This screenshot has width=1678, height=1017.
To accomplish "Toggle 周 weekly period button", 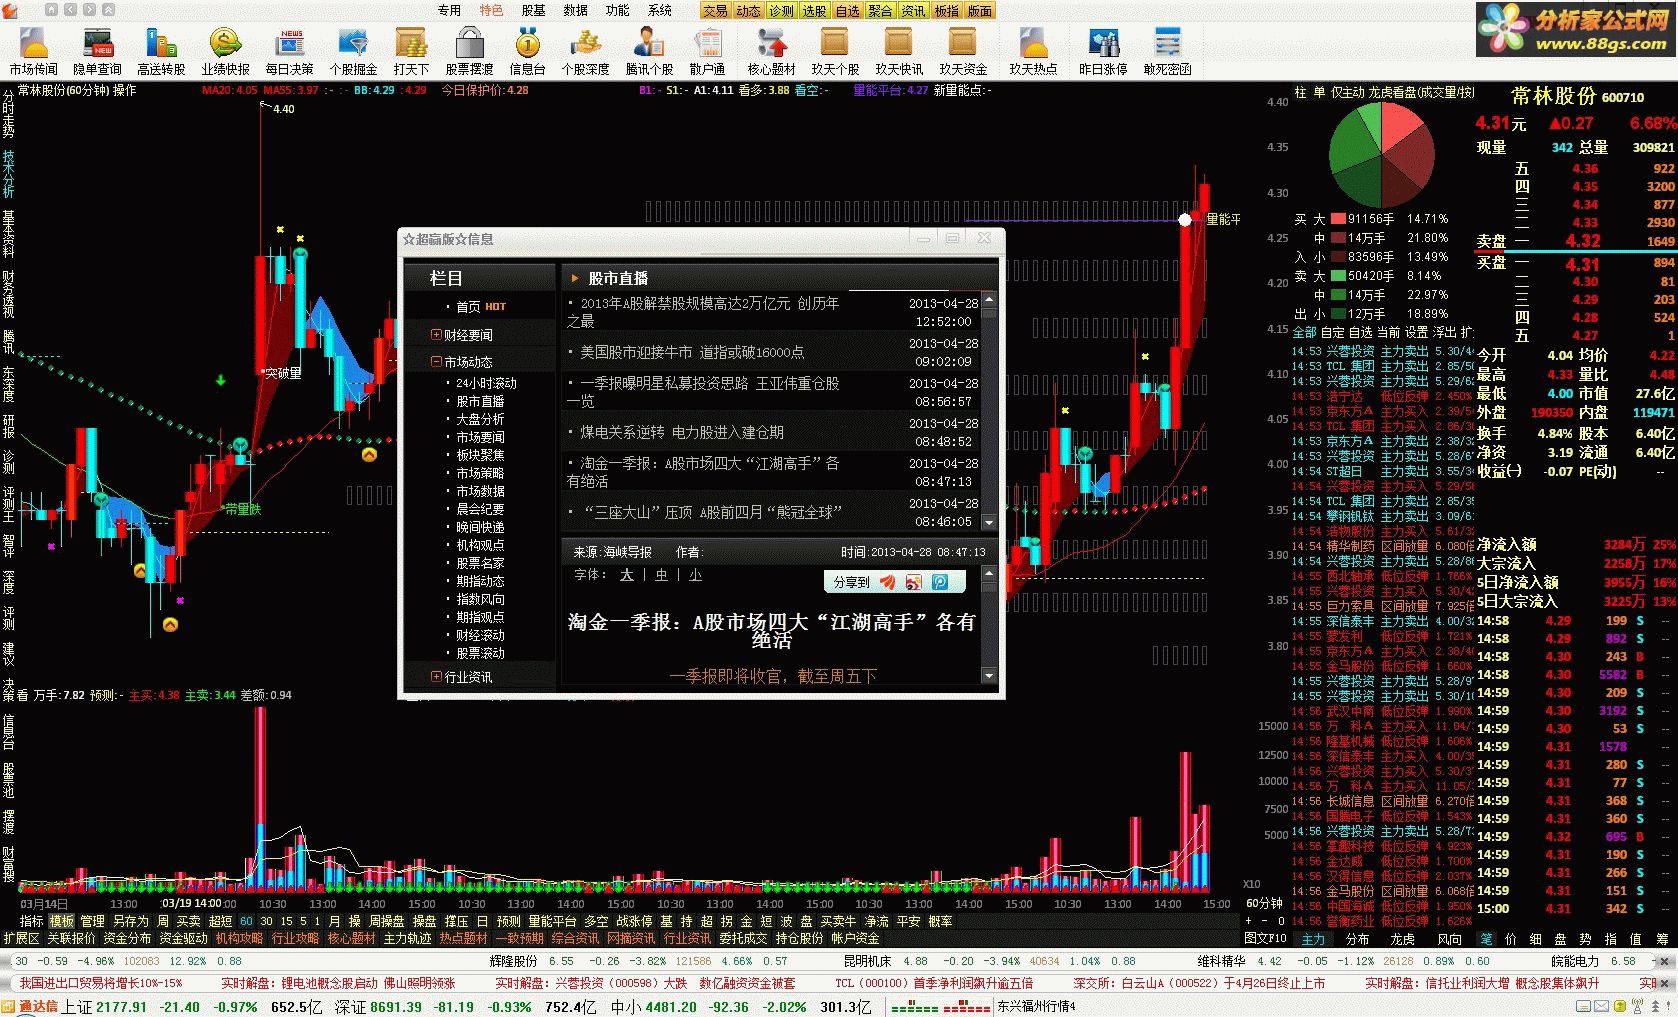I will (x=163, y=921).
